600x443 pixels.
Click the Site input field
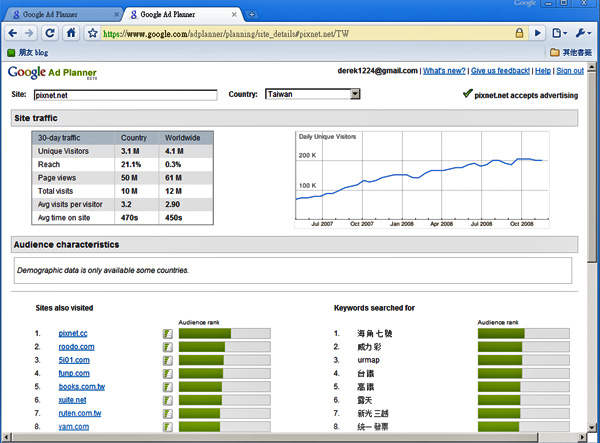click(126, 95)
